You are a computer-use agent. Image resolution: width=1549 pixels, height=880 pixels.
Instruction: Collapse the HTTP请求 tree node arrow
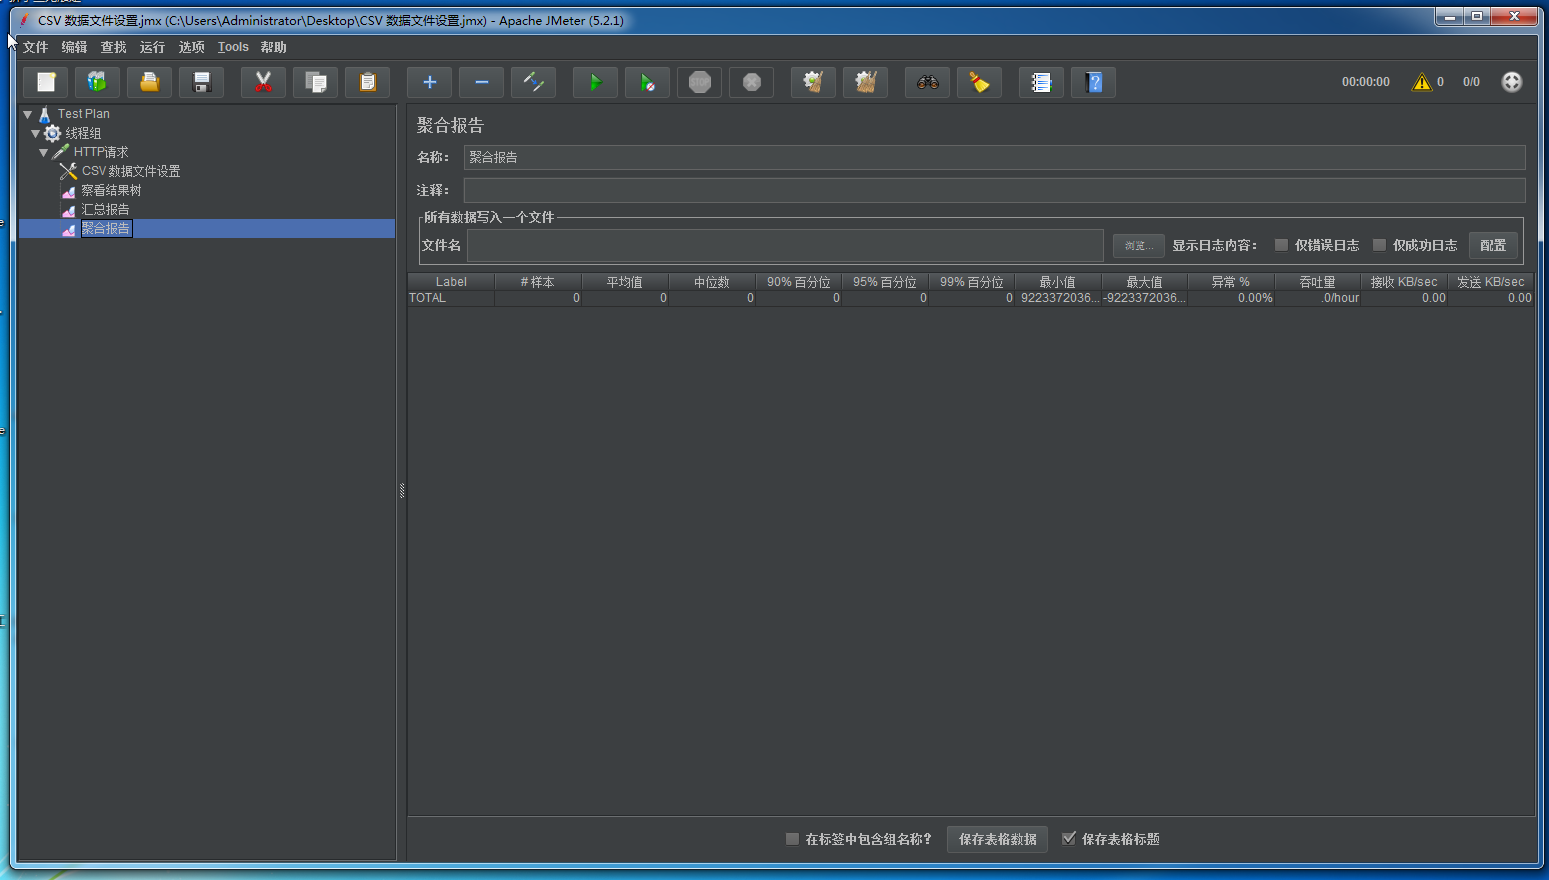tap(44, 152)
